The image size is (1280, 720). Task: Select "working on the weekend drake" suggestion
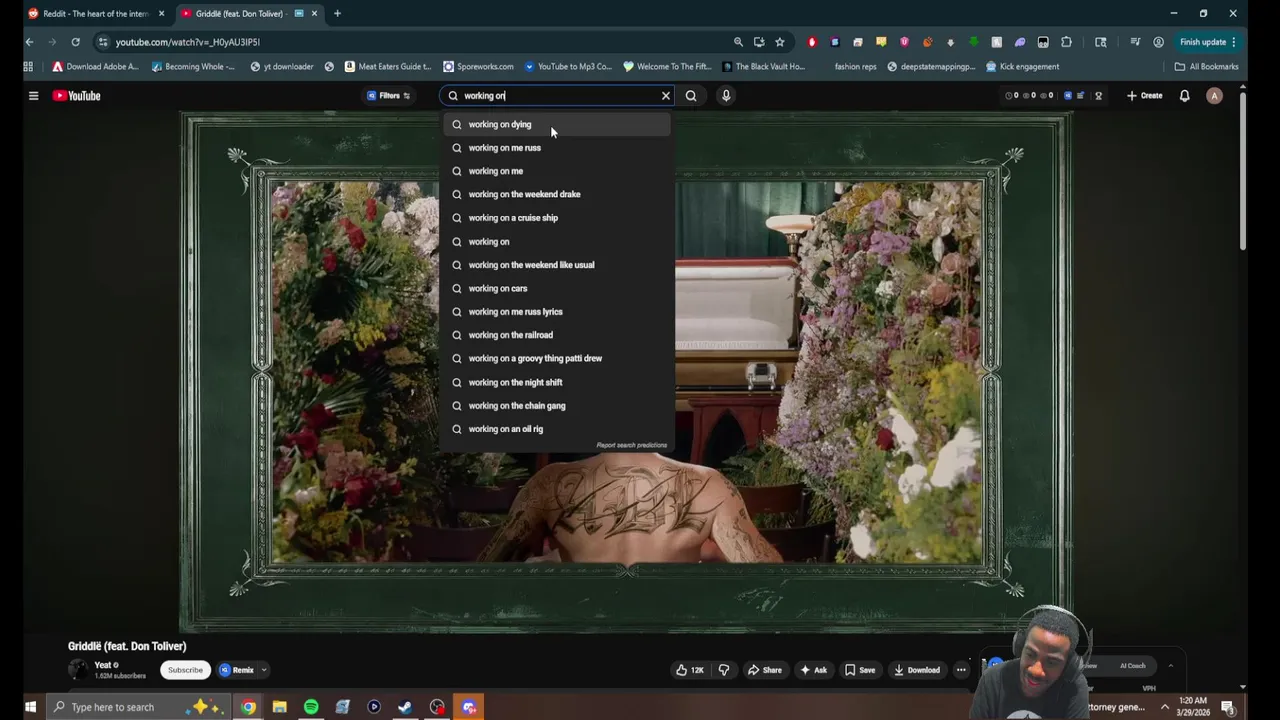[557, 195]
